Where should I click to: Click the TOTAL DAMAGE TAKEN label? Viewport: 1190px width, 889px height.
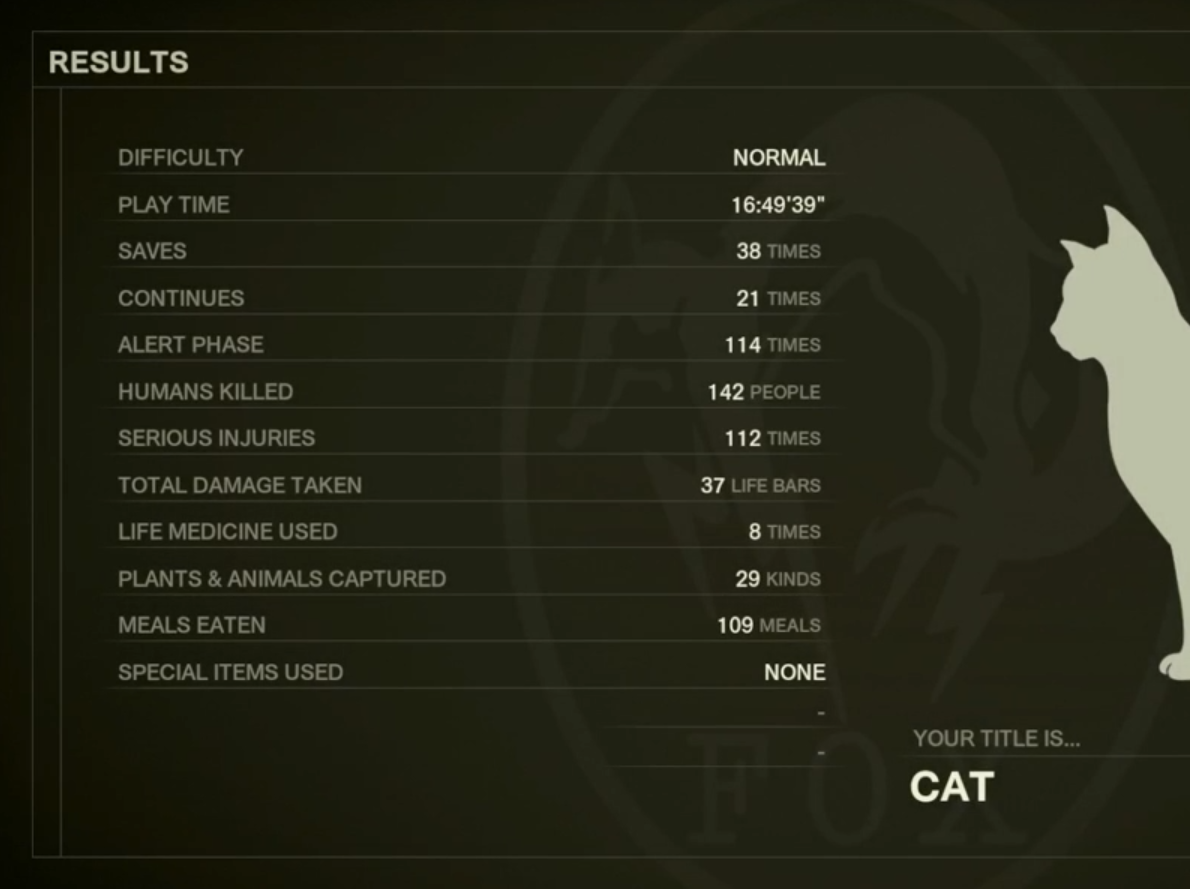point(240,485)
